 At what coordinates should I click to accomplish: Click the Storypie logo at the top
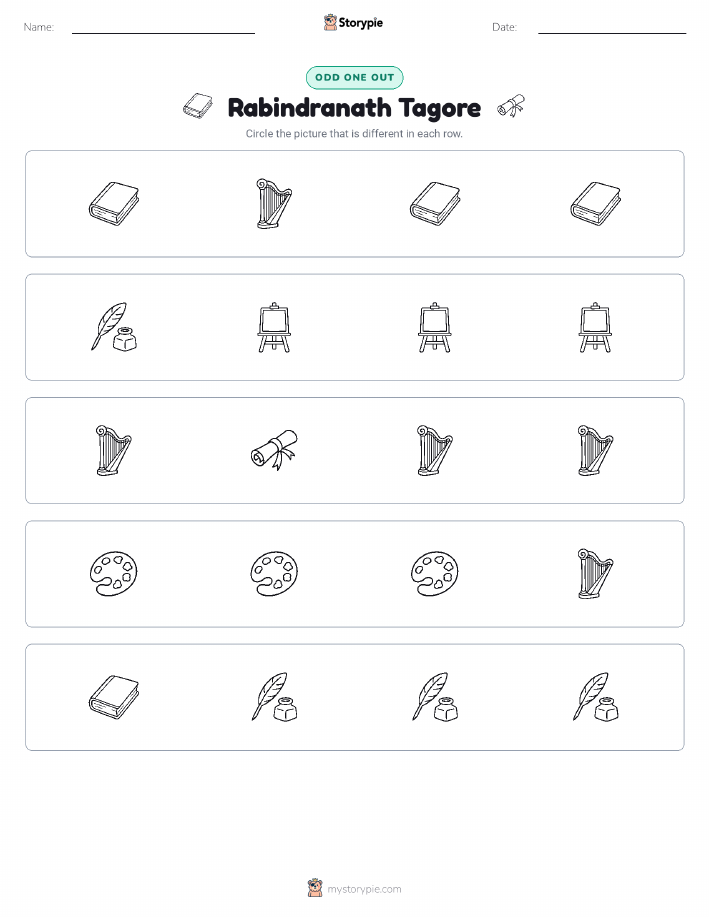click(353, 23)
